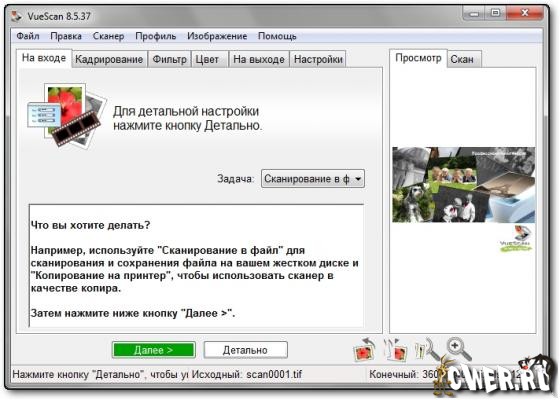Switch to the Фильтр tab

click(x=170, y=59)
